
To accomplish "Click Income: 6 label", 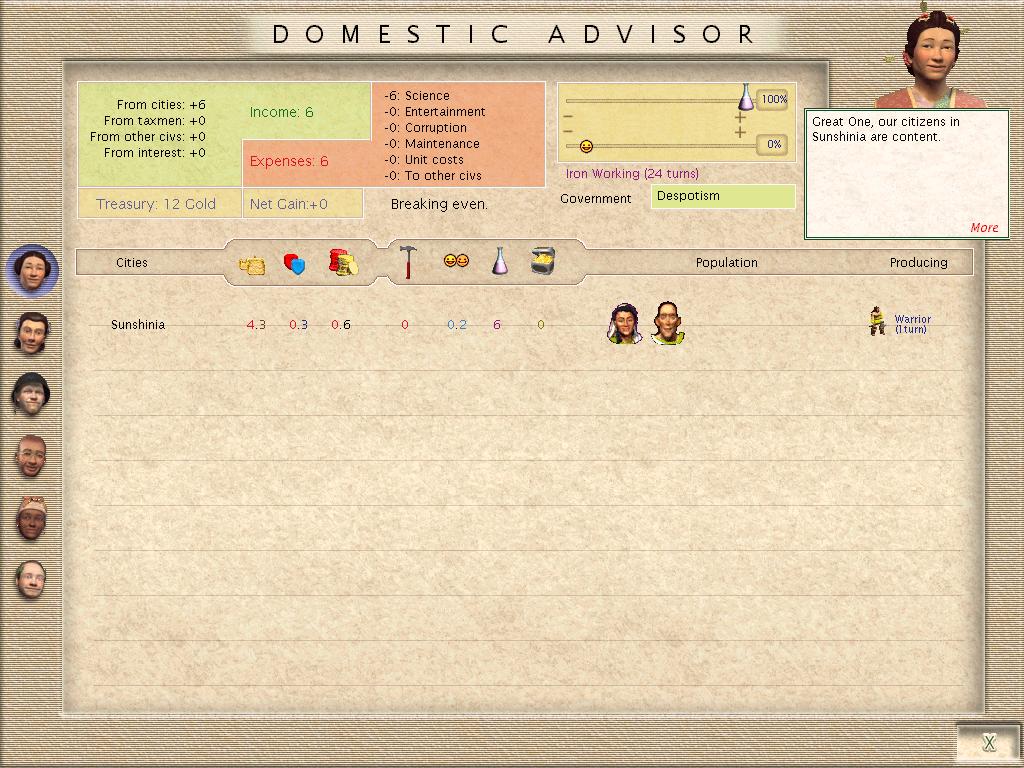I will point(281,112).
